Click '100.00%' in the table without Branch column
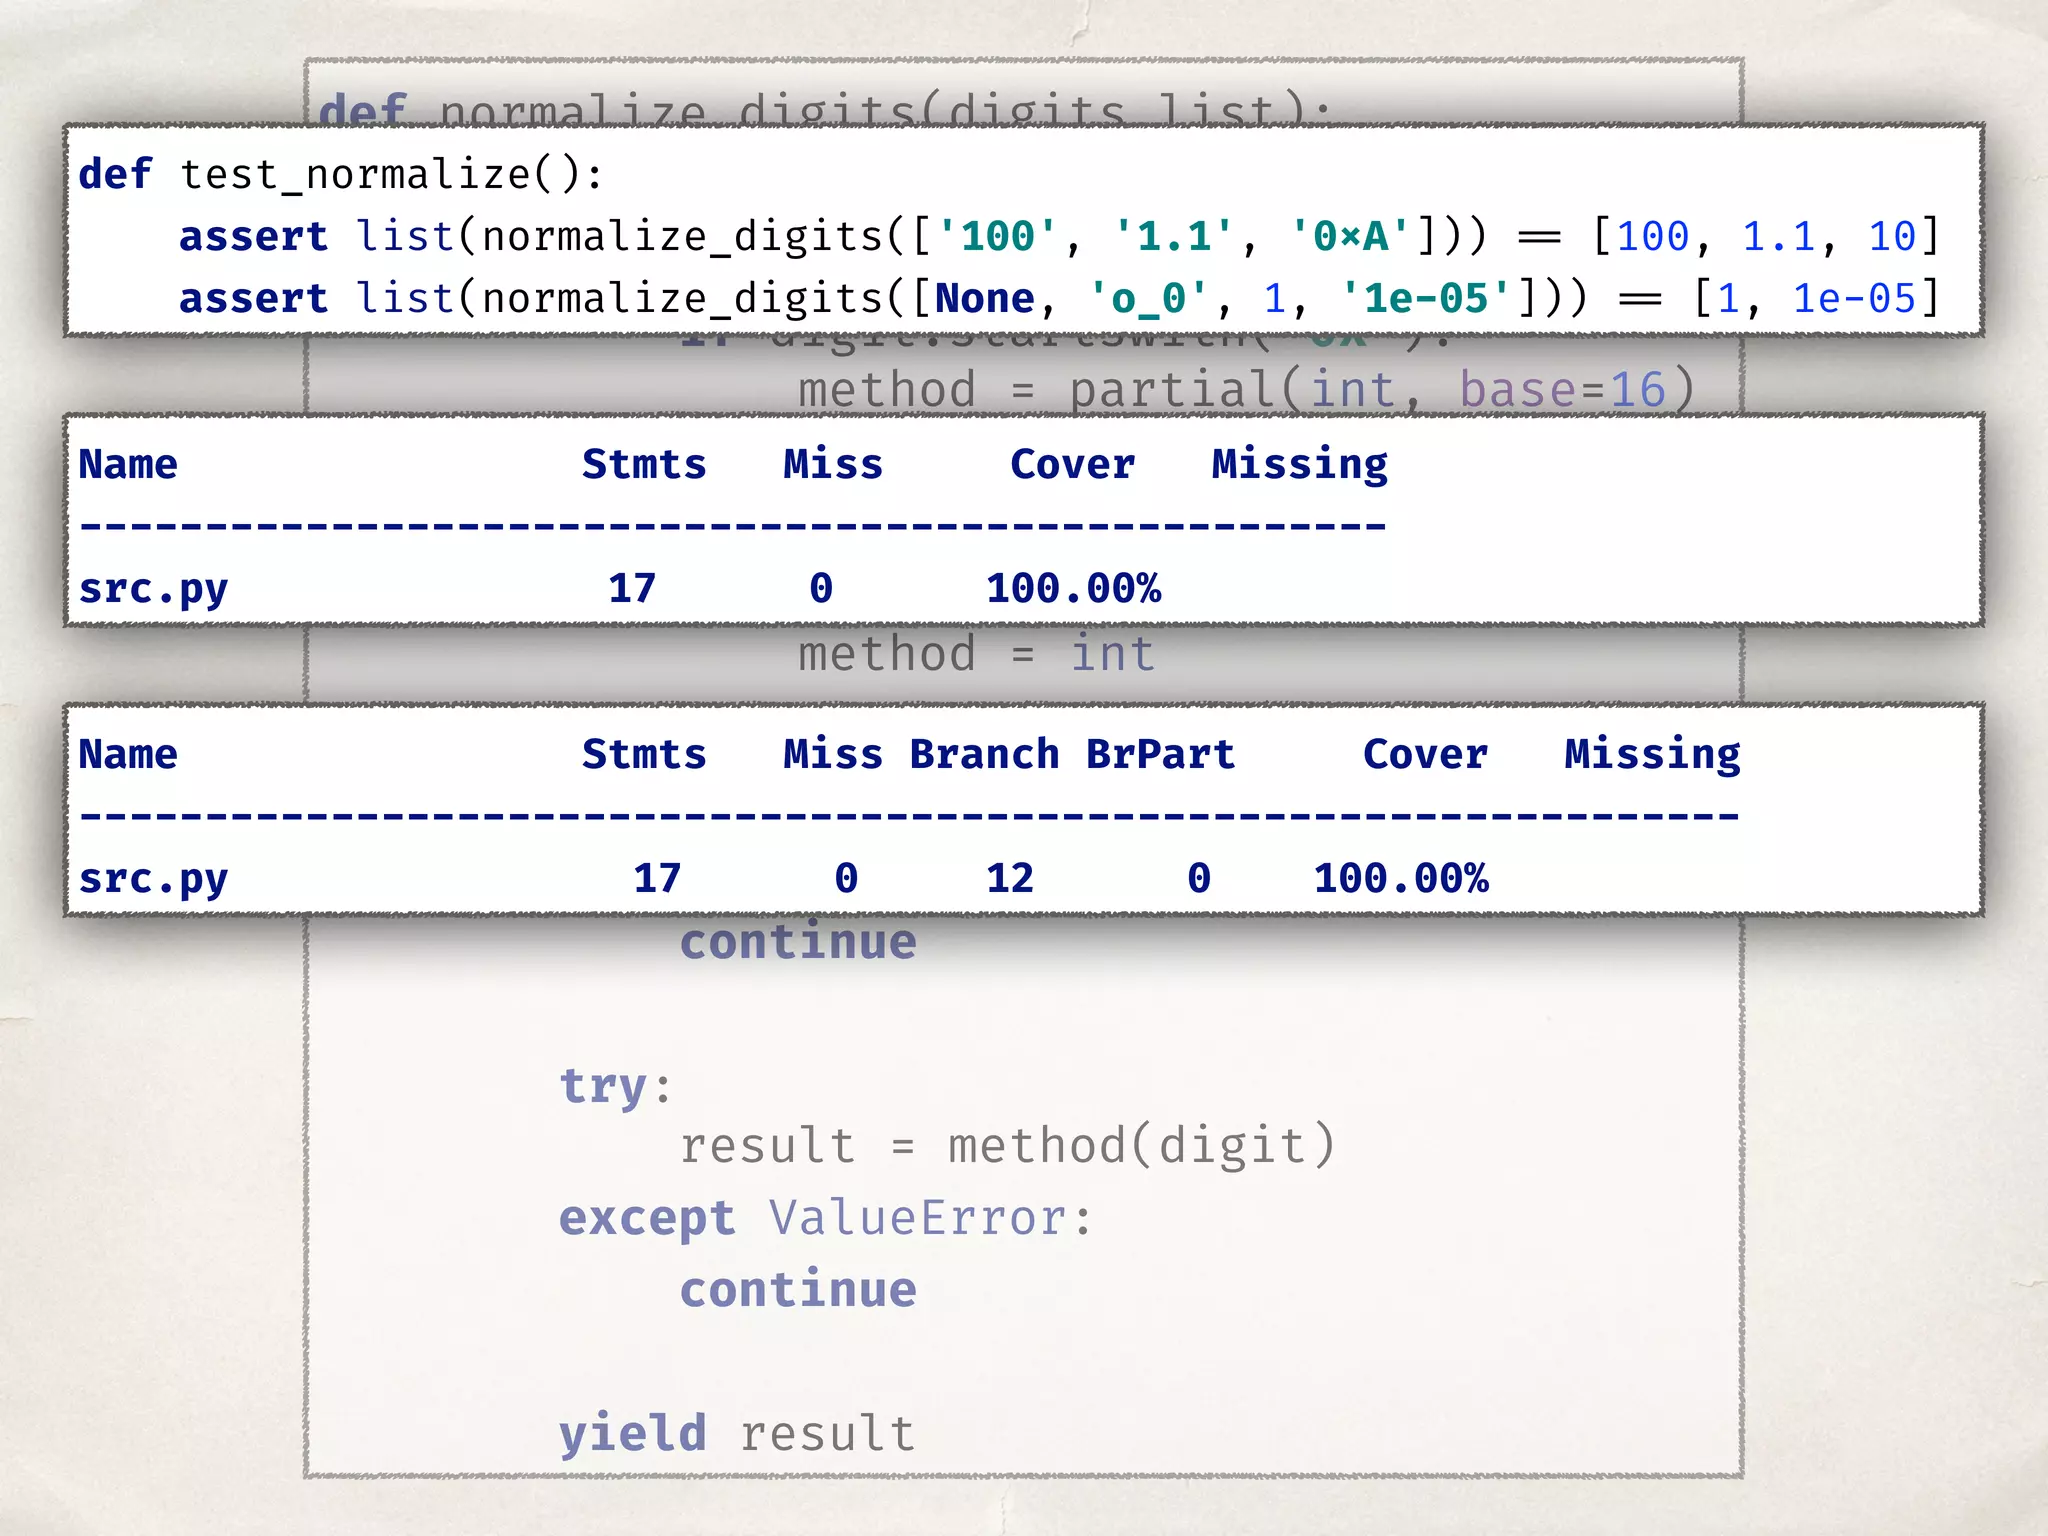The width and height of the screenshot is (2048, 1536). coord(1073,588)
